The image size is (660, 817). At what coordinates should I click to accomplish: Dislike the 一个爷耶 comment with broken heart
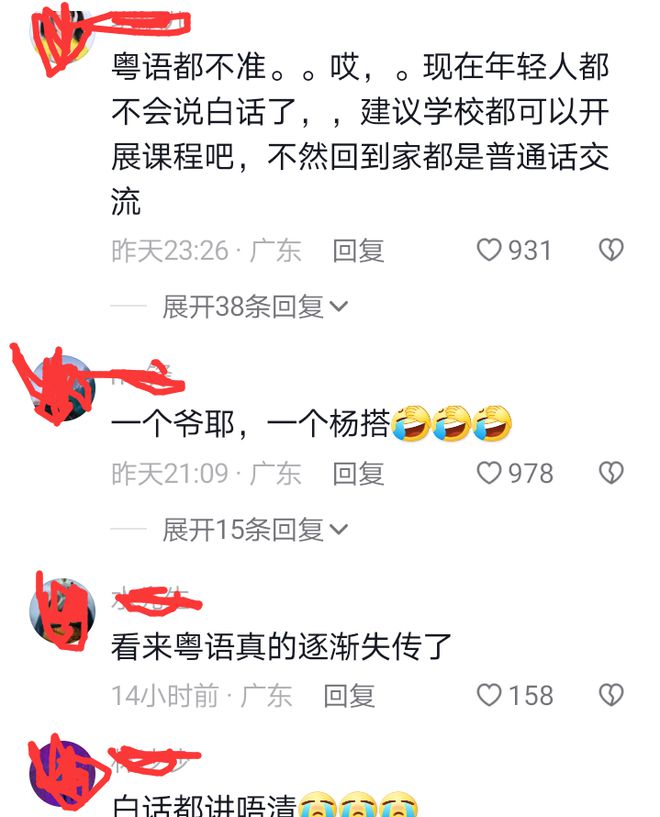pos(611,473)
